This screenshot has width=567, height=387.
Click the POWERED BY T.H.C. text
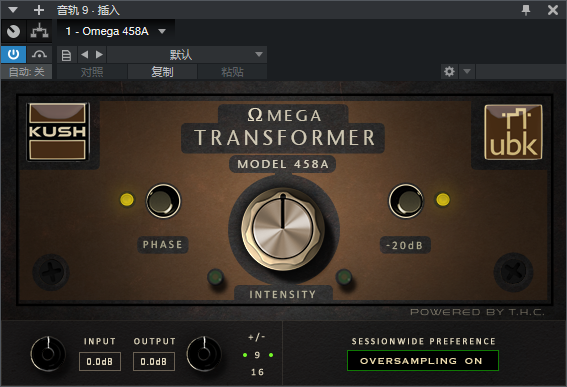477,312
